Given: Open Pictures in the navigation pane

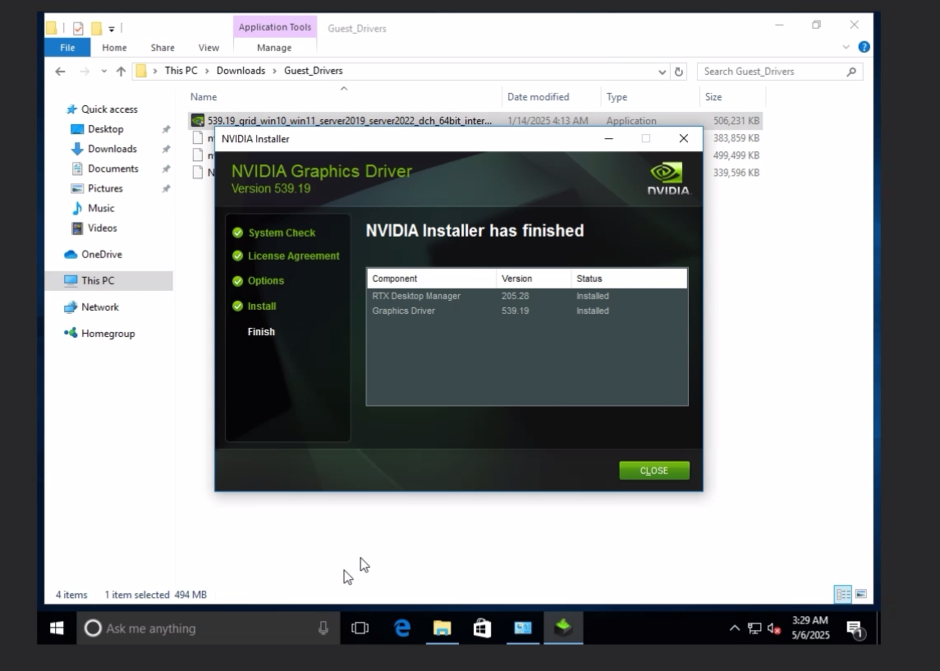Looking at the screenshot, I should click(105, 188).
